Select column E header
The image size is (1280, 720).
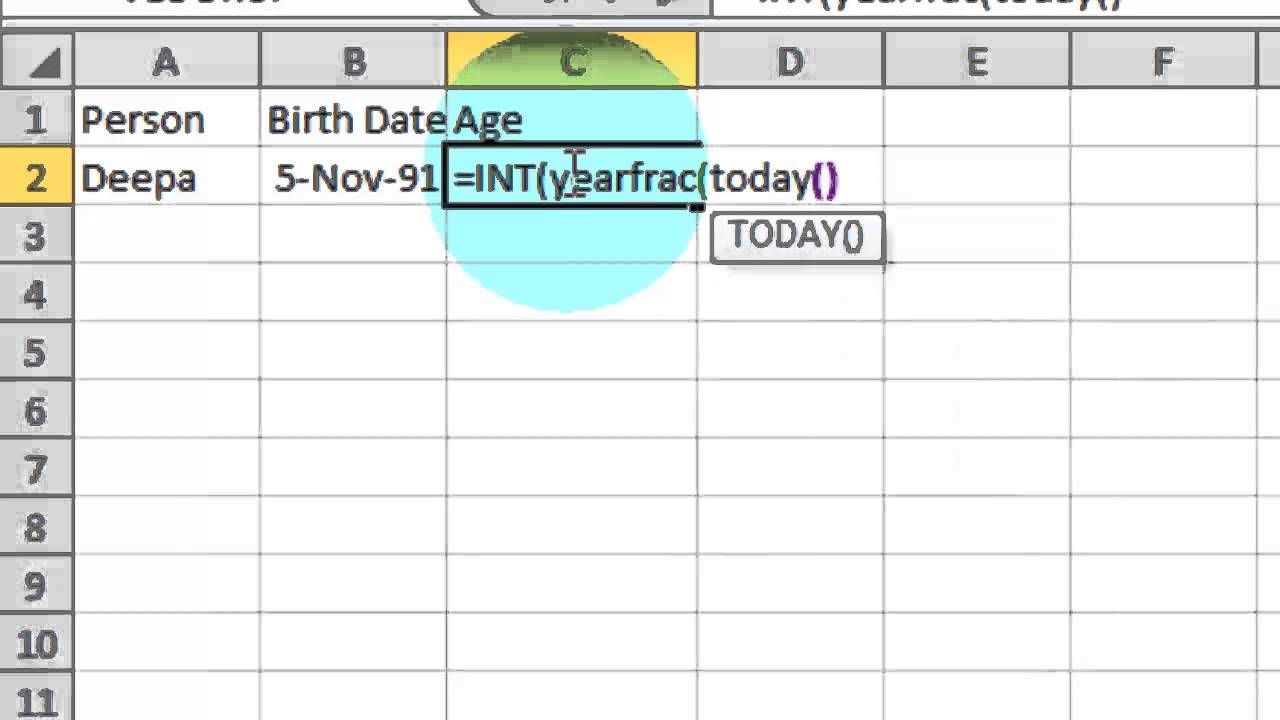point(976,62)
